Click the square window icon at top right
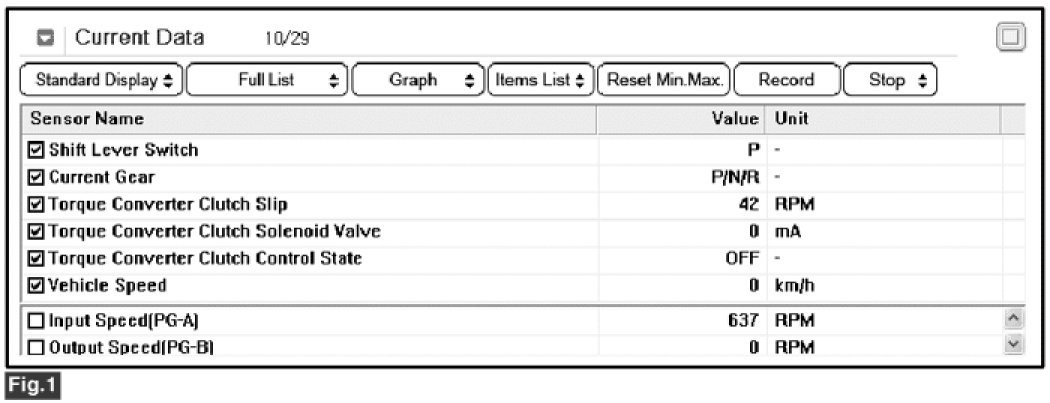Screen dimensions: 1050x403 click(1011, 38)
